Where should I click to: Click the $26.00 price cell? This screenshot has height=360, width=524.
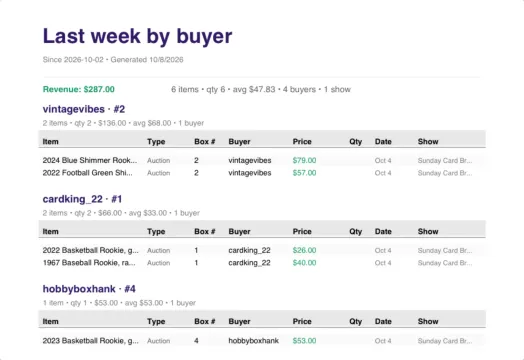pos(304,250)
